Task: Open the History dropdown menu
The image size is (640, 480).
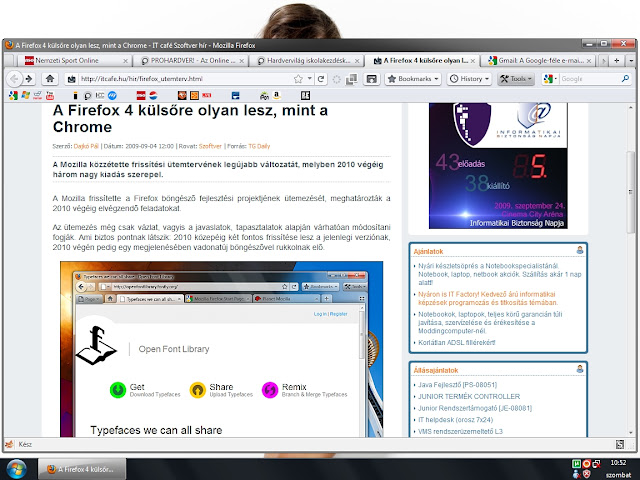Action: [x=469, y=79]
